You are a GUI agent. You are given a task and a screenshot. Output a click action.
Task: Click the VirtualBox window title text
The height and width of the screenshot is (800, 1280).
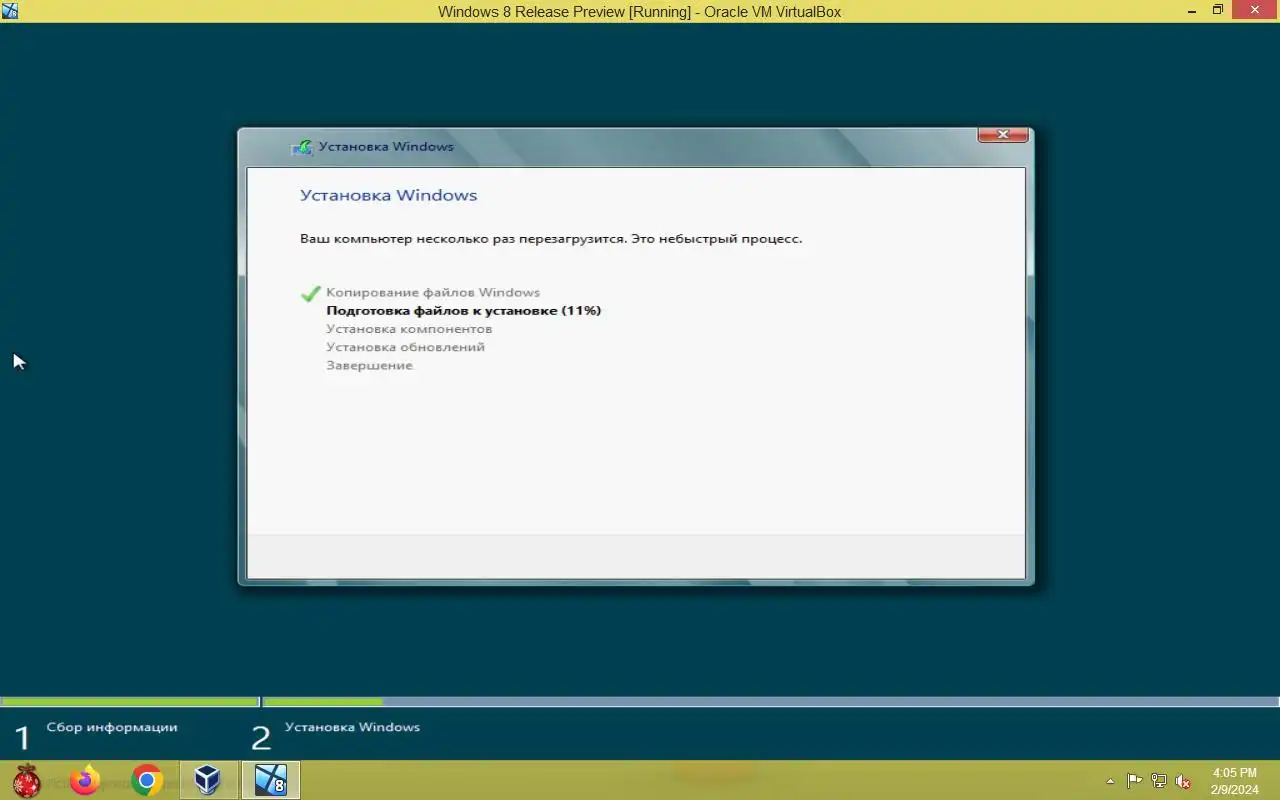pos(640,12)
